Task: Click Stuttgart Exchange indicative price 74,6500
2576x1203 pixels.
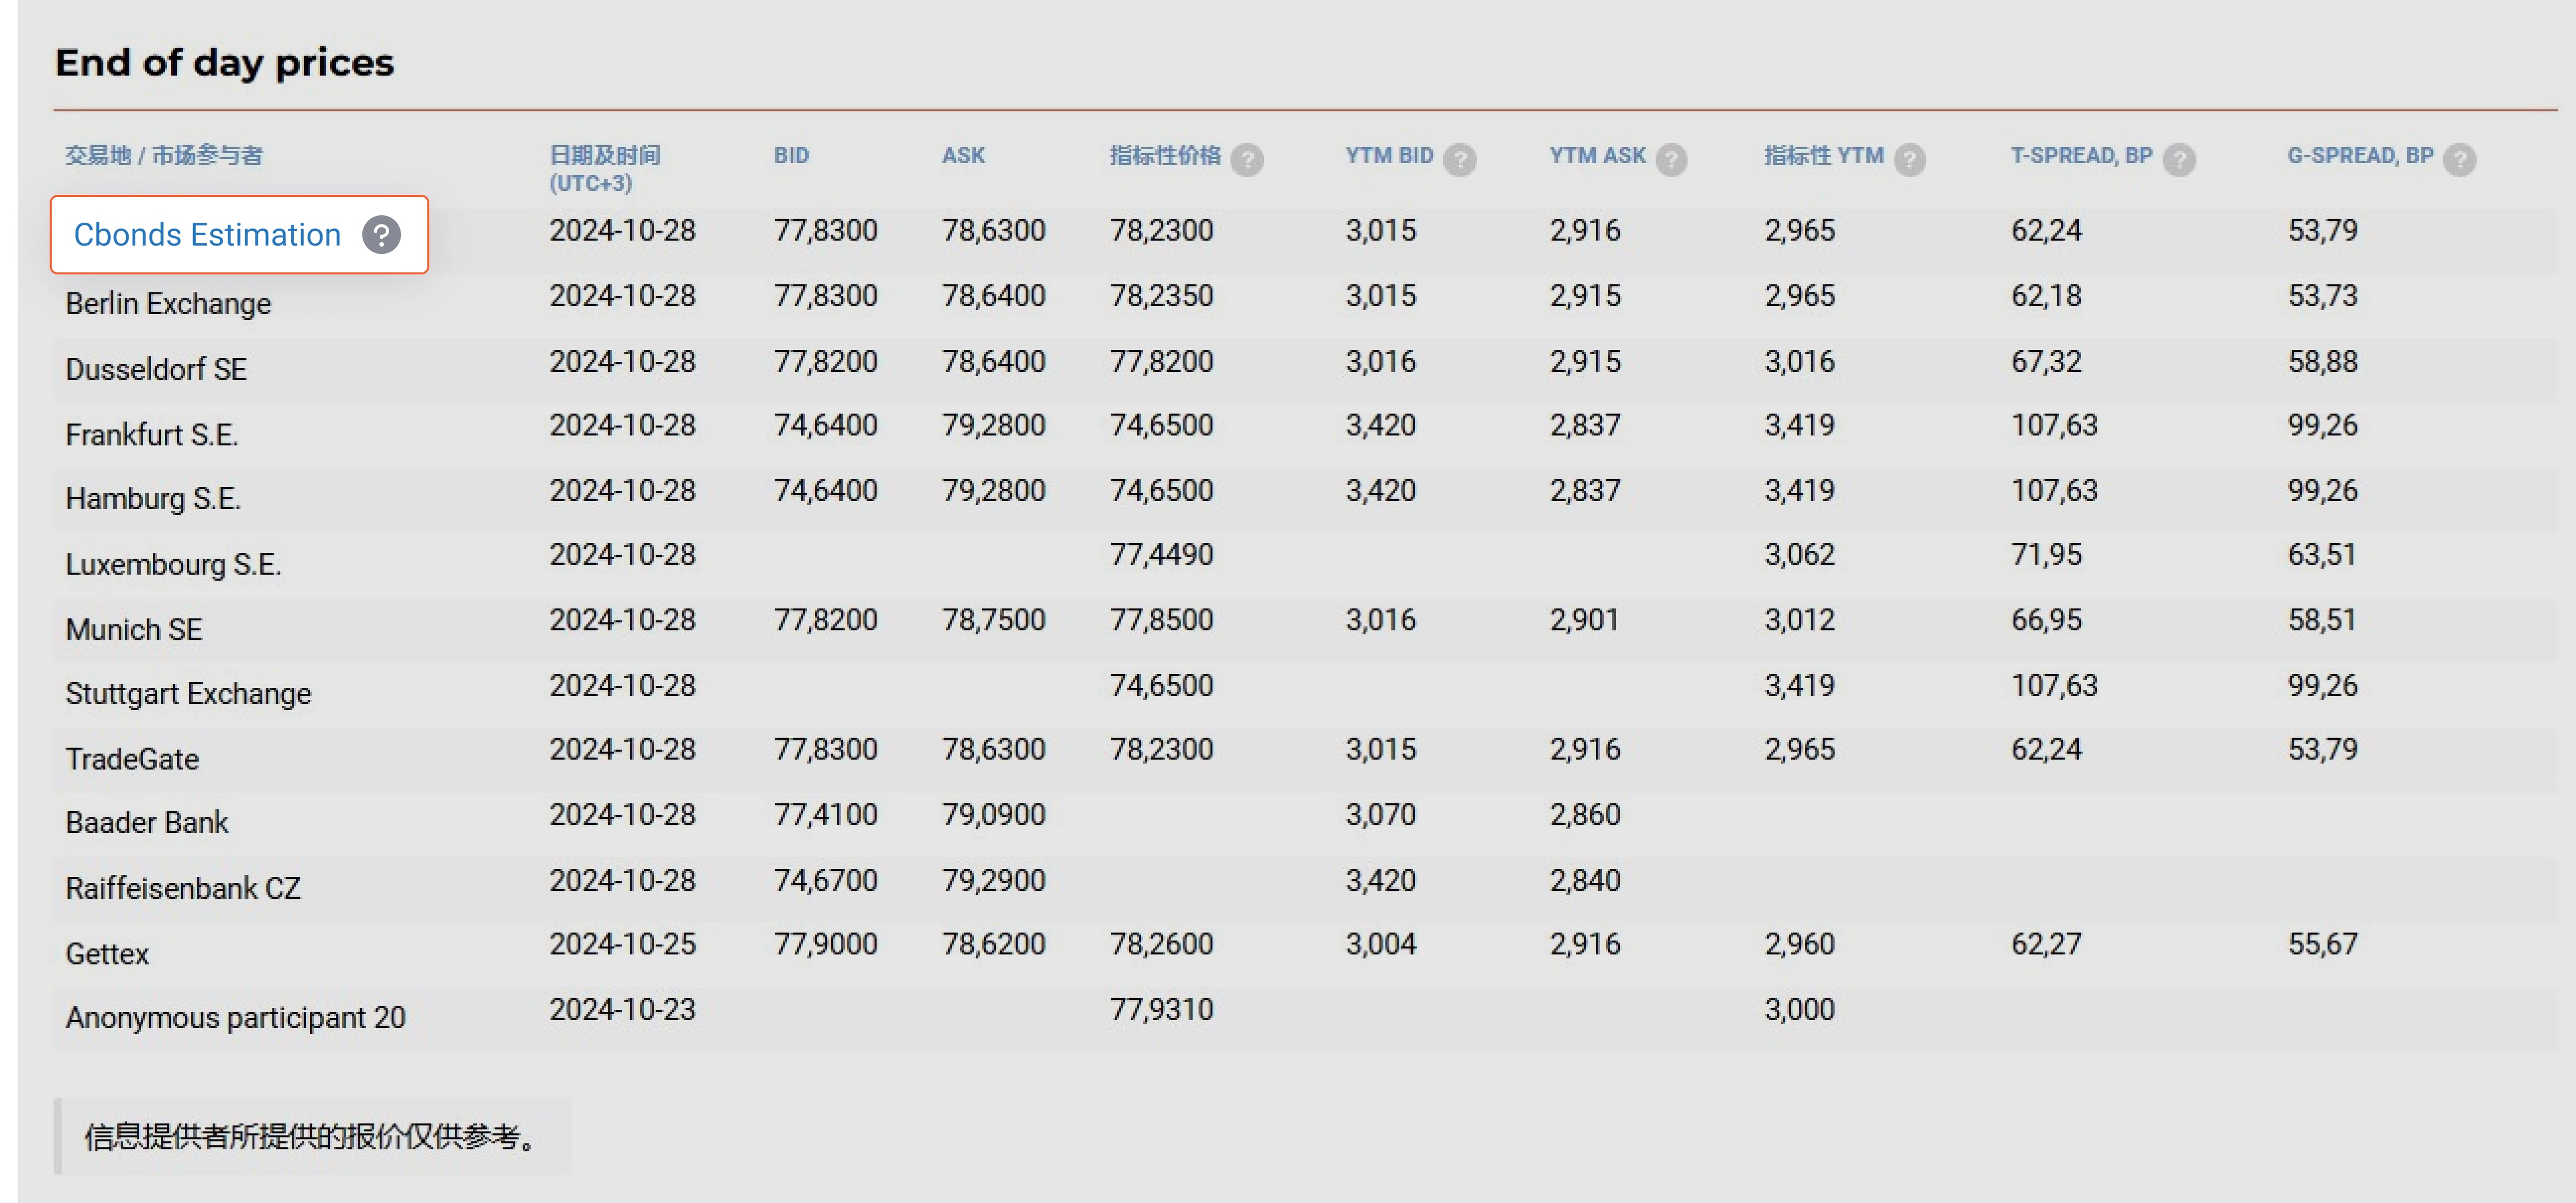Action: coord(1161,686)
